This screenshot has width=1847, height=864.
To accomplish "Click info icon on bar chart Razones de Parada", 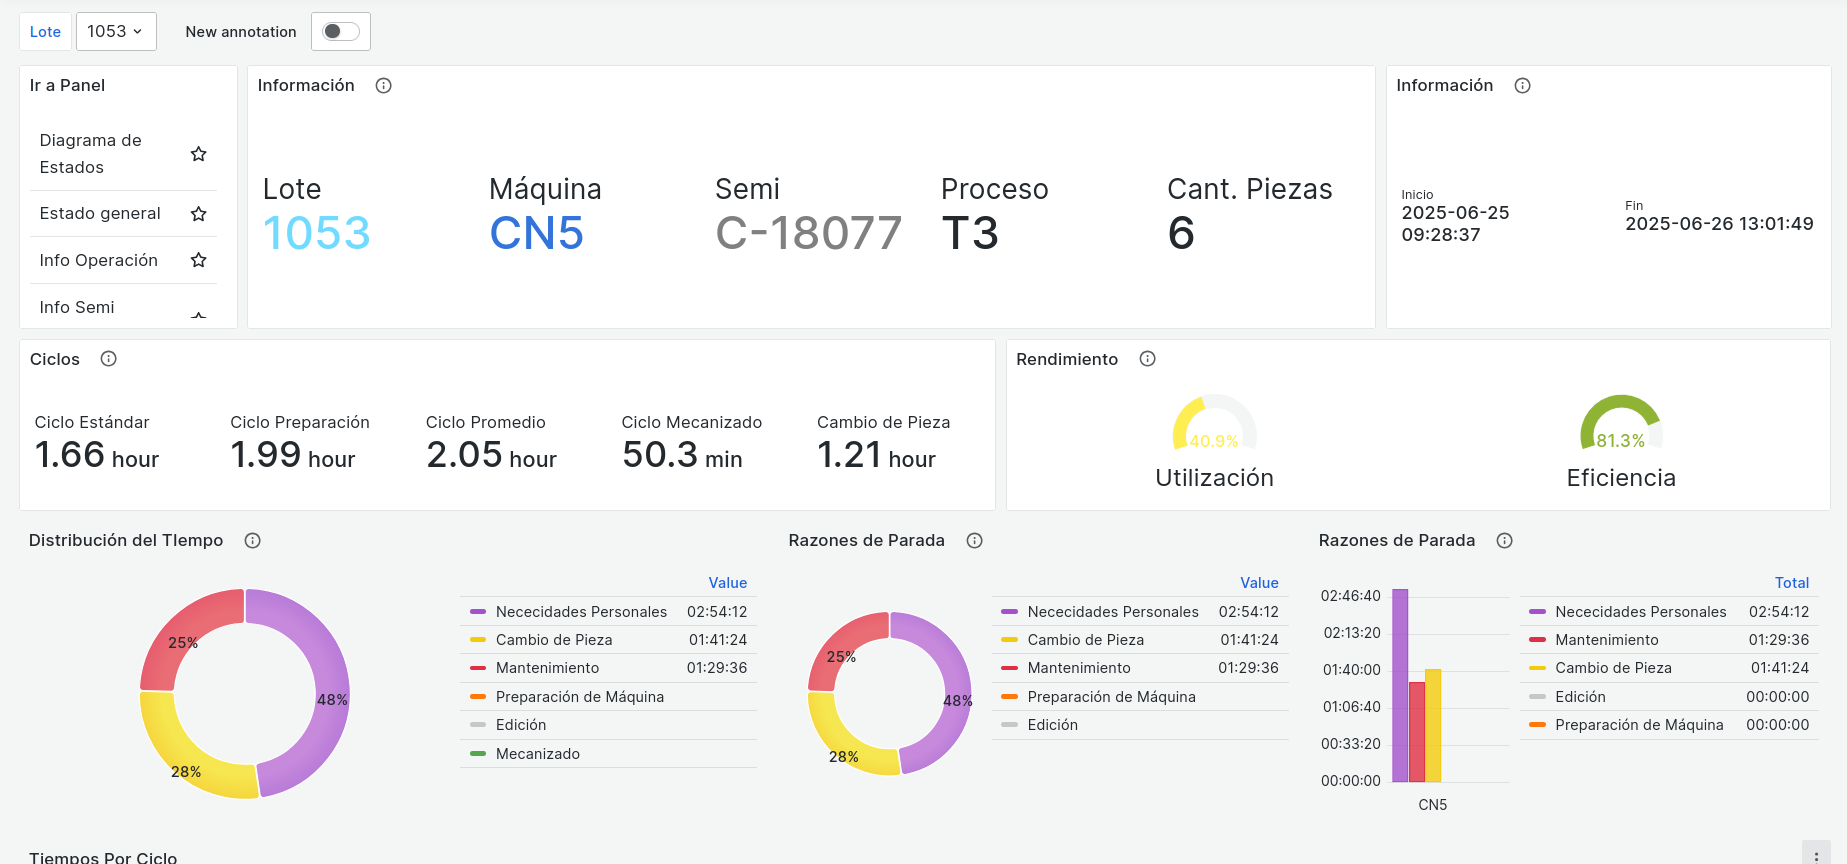I will (1504, 541).
